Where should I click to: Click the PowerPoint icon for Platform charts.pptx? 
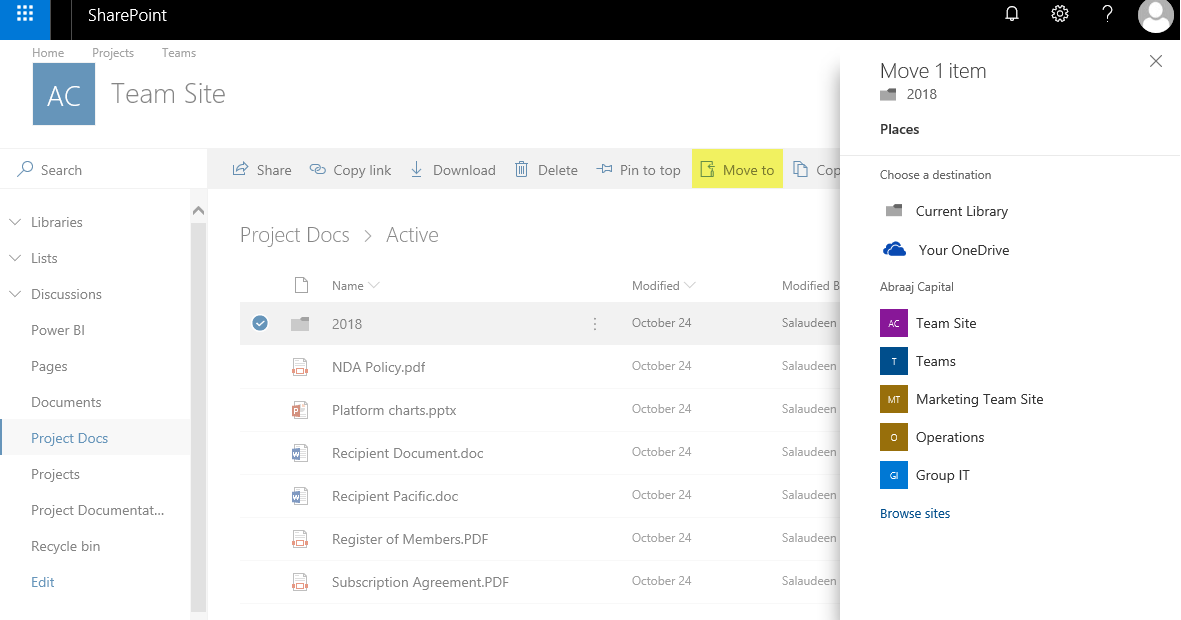pyautogui.click(x=300, y=410)
